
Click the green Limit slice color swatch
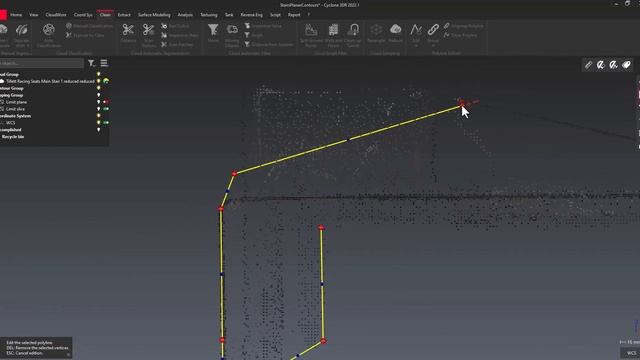pyautogui.click(x=106, y=109)
